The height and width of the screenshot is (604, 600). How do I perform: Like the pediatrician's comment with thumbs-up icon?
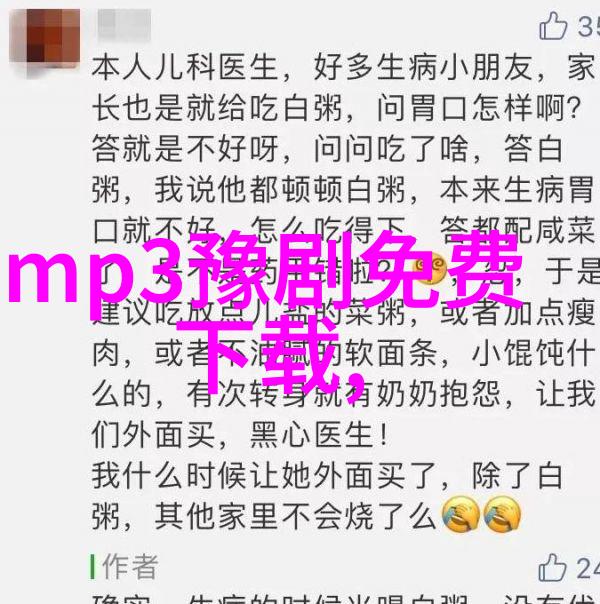coord(553,25)
